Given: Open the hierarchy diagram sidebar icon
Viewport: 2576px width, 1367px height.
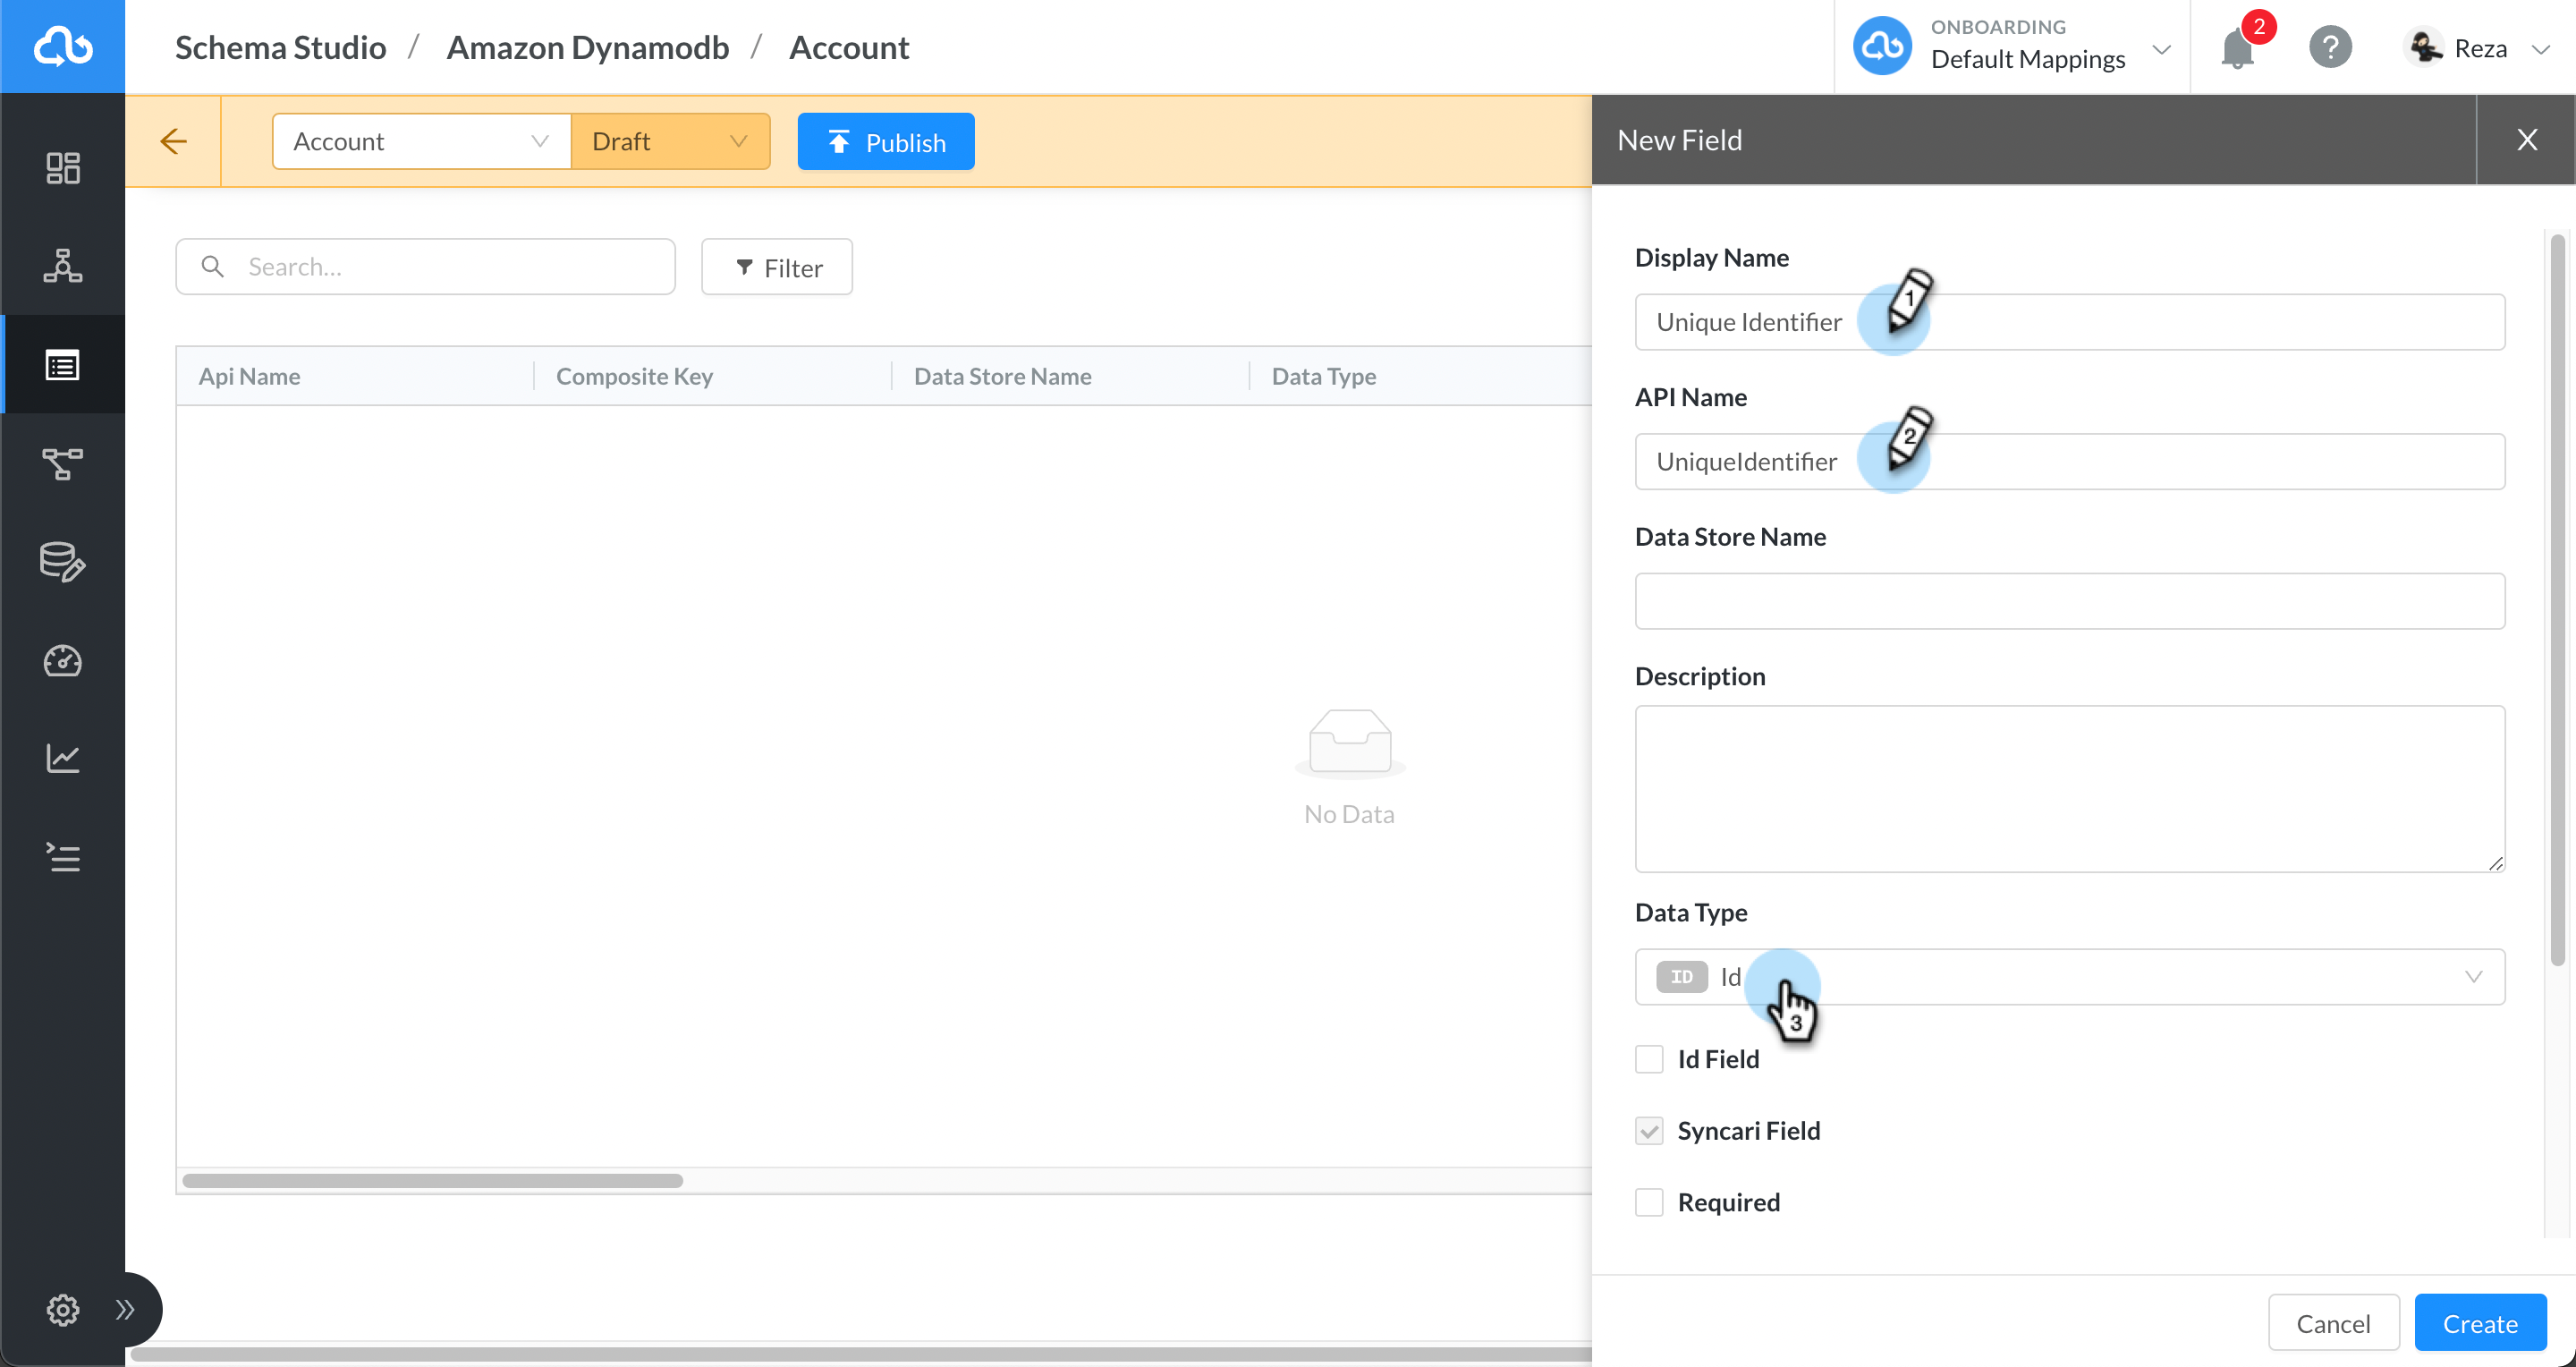Looking at the screenshot, I should pos(62,266).
